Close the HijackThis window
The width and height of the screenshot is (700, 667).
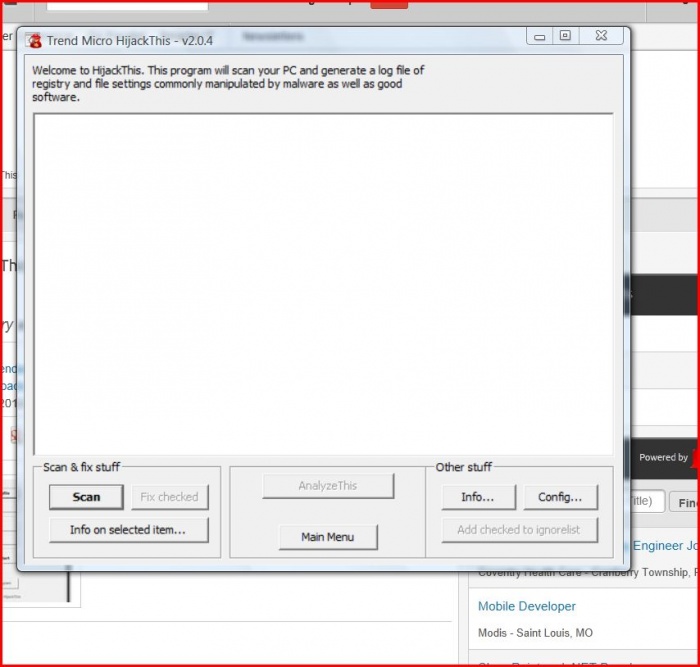601,36
